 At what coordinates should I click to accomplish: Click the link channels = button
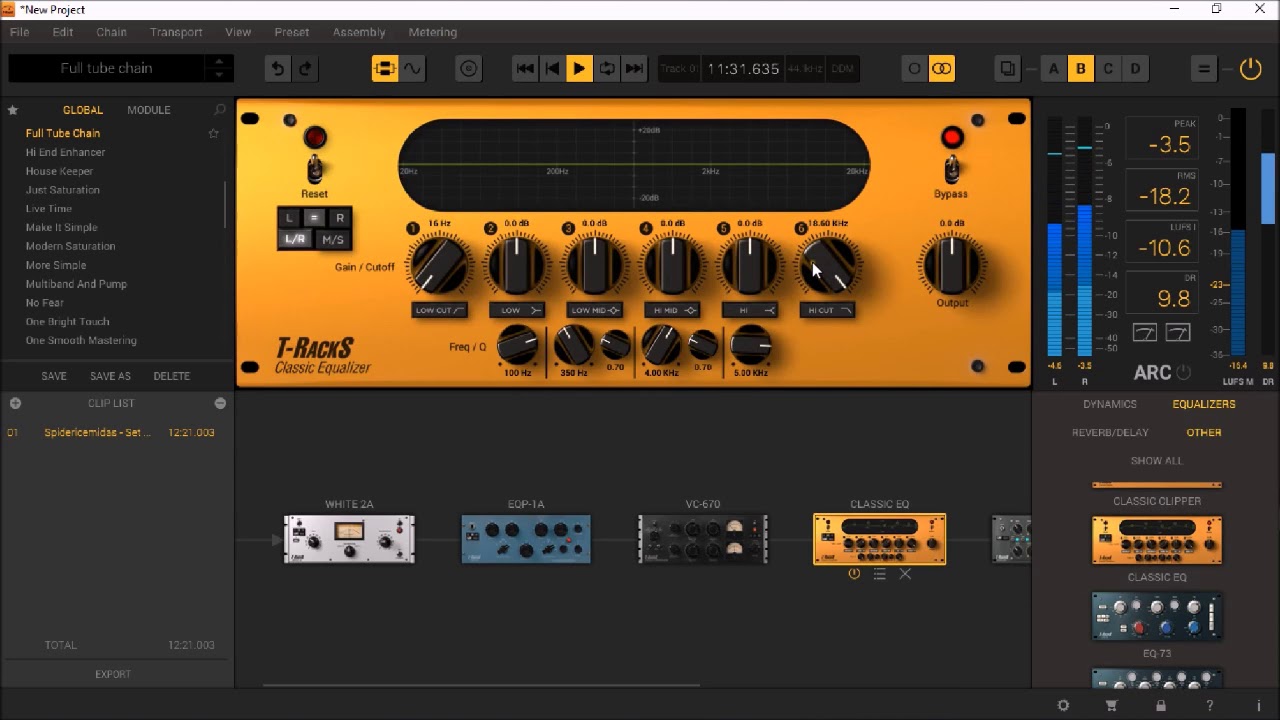[x=314, y=218]
